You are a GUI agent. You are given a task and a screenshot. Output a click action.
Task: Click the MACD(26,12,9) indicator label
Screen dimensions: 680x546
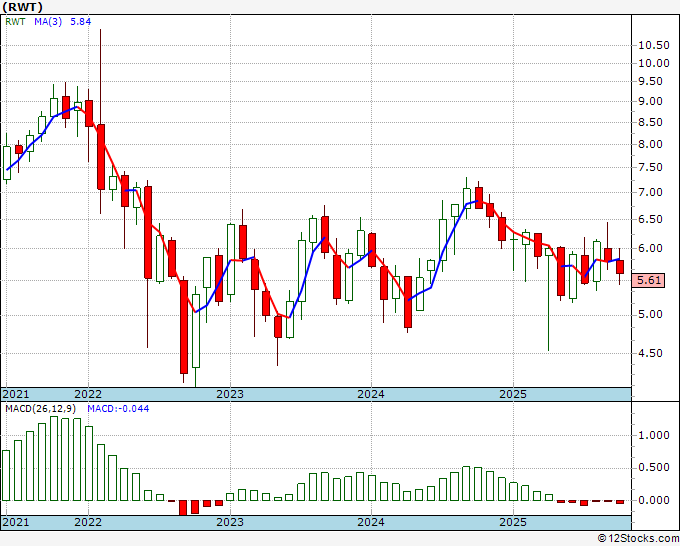(41, 409)
